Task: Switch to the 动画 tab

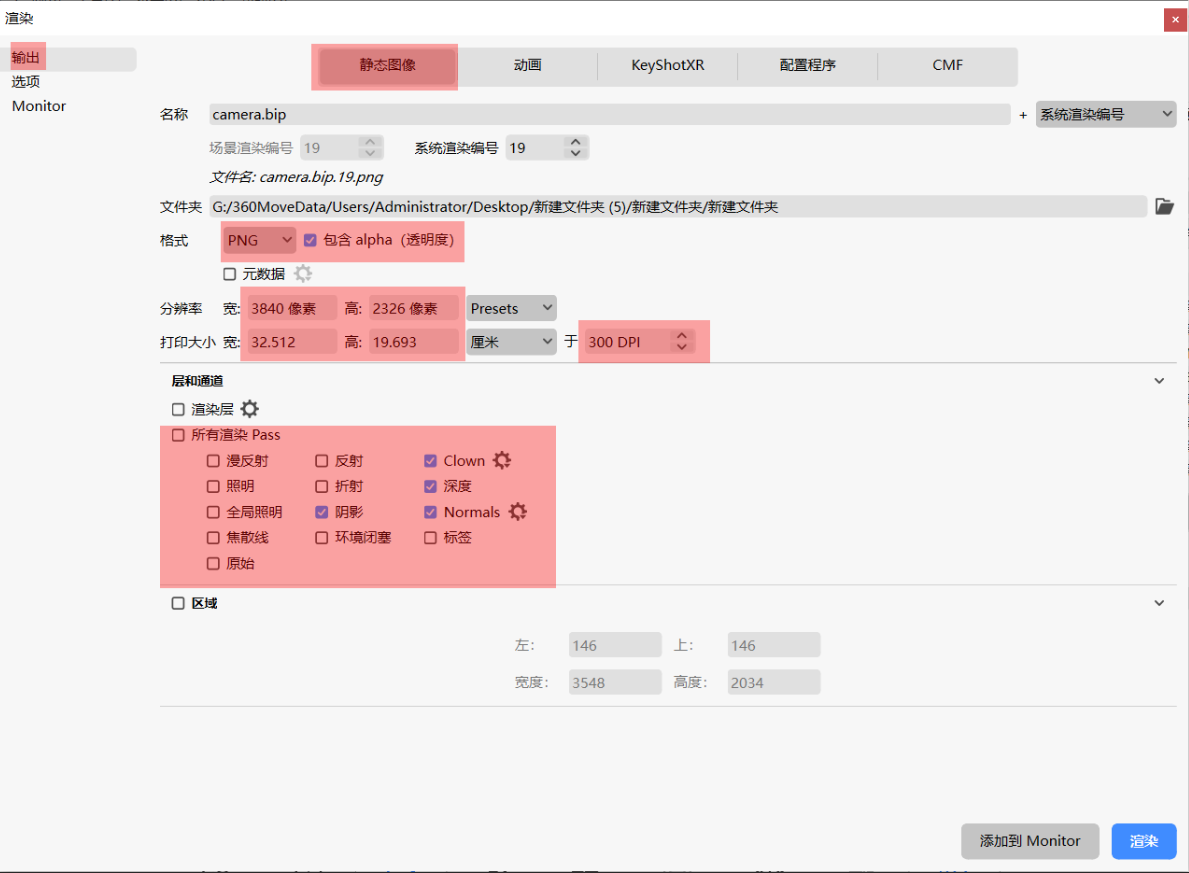Action: [x=528, y=65]
